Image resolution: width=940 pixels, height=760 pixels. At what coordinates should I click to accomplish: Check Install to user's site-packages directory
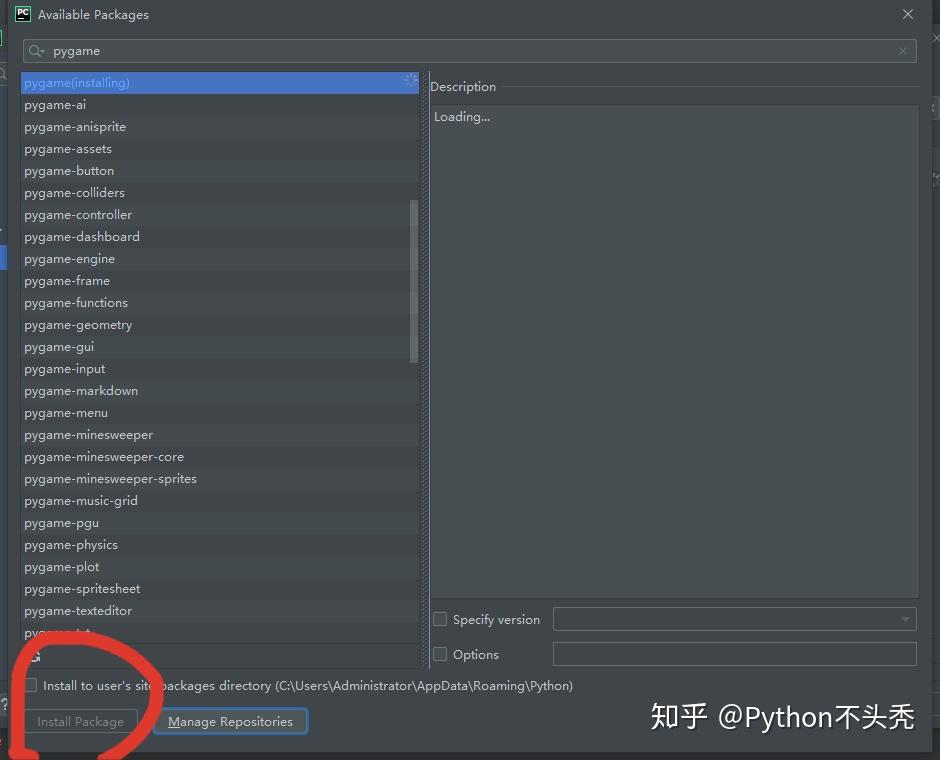[x=31, y=685]
